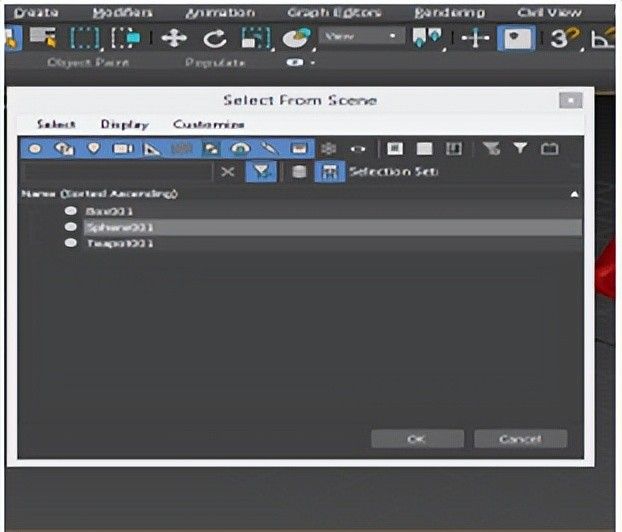Switch to the Object Paint ribbon tab

[x=88, y=63]
